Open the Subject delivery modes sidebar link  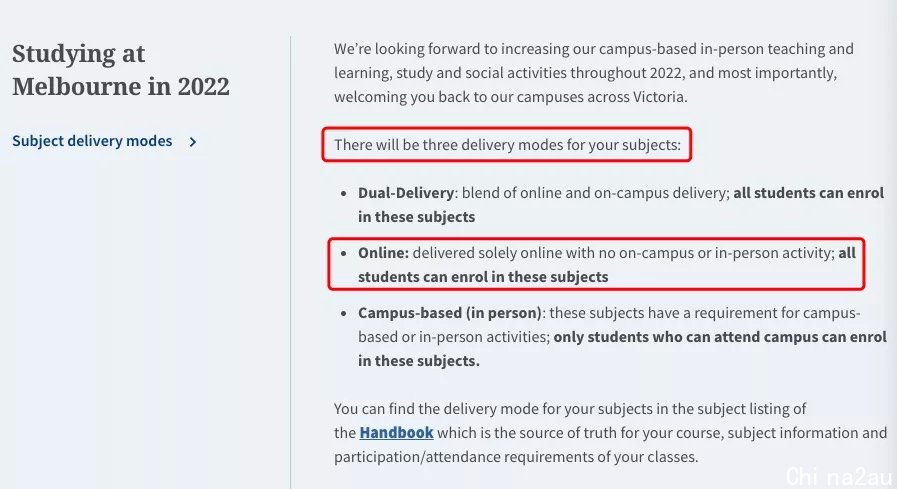92,141
